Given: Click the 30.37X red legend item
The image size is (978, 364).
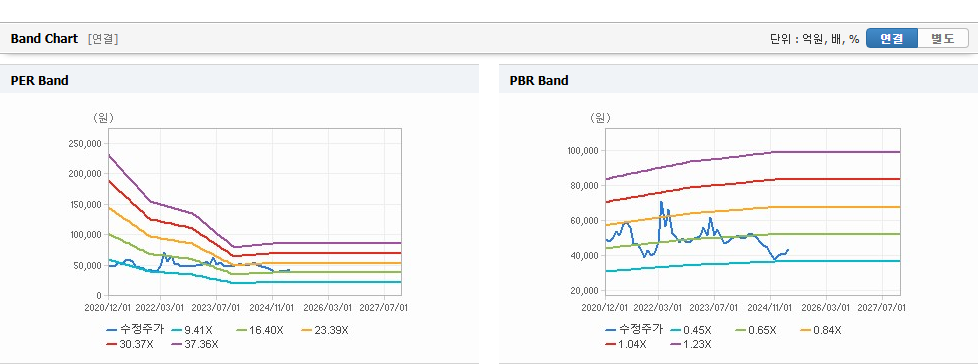Looking at the screenshot, I should coord(130,344).
